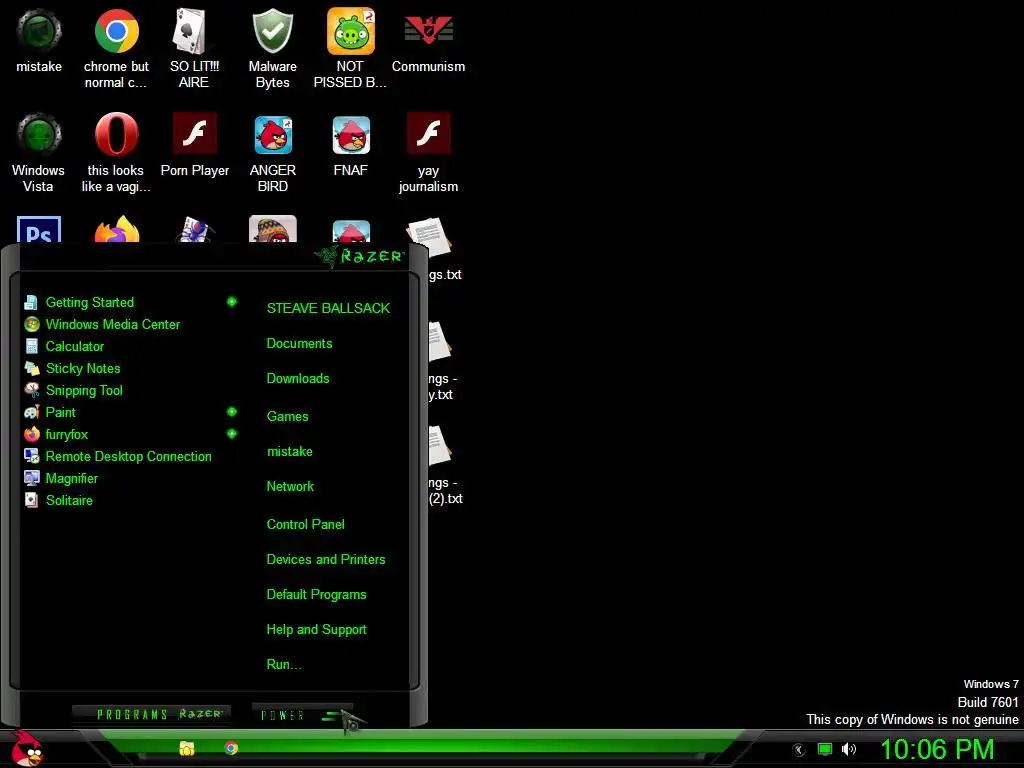
Task: Open Default Programs
Action: pyautogui.click(x=316, y=595)
